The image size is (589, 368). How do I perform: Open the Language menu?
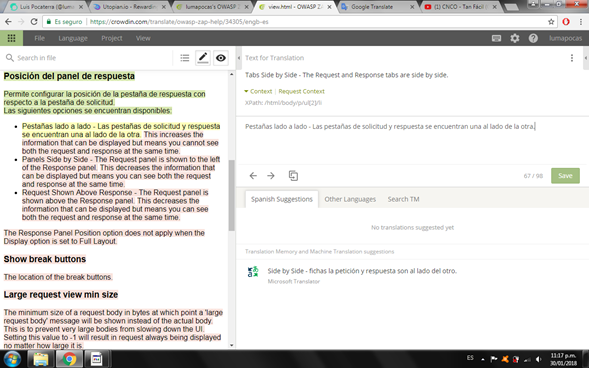[x=73, y=38]
